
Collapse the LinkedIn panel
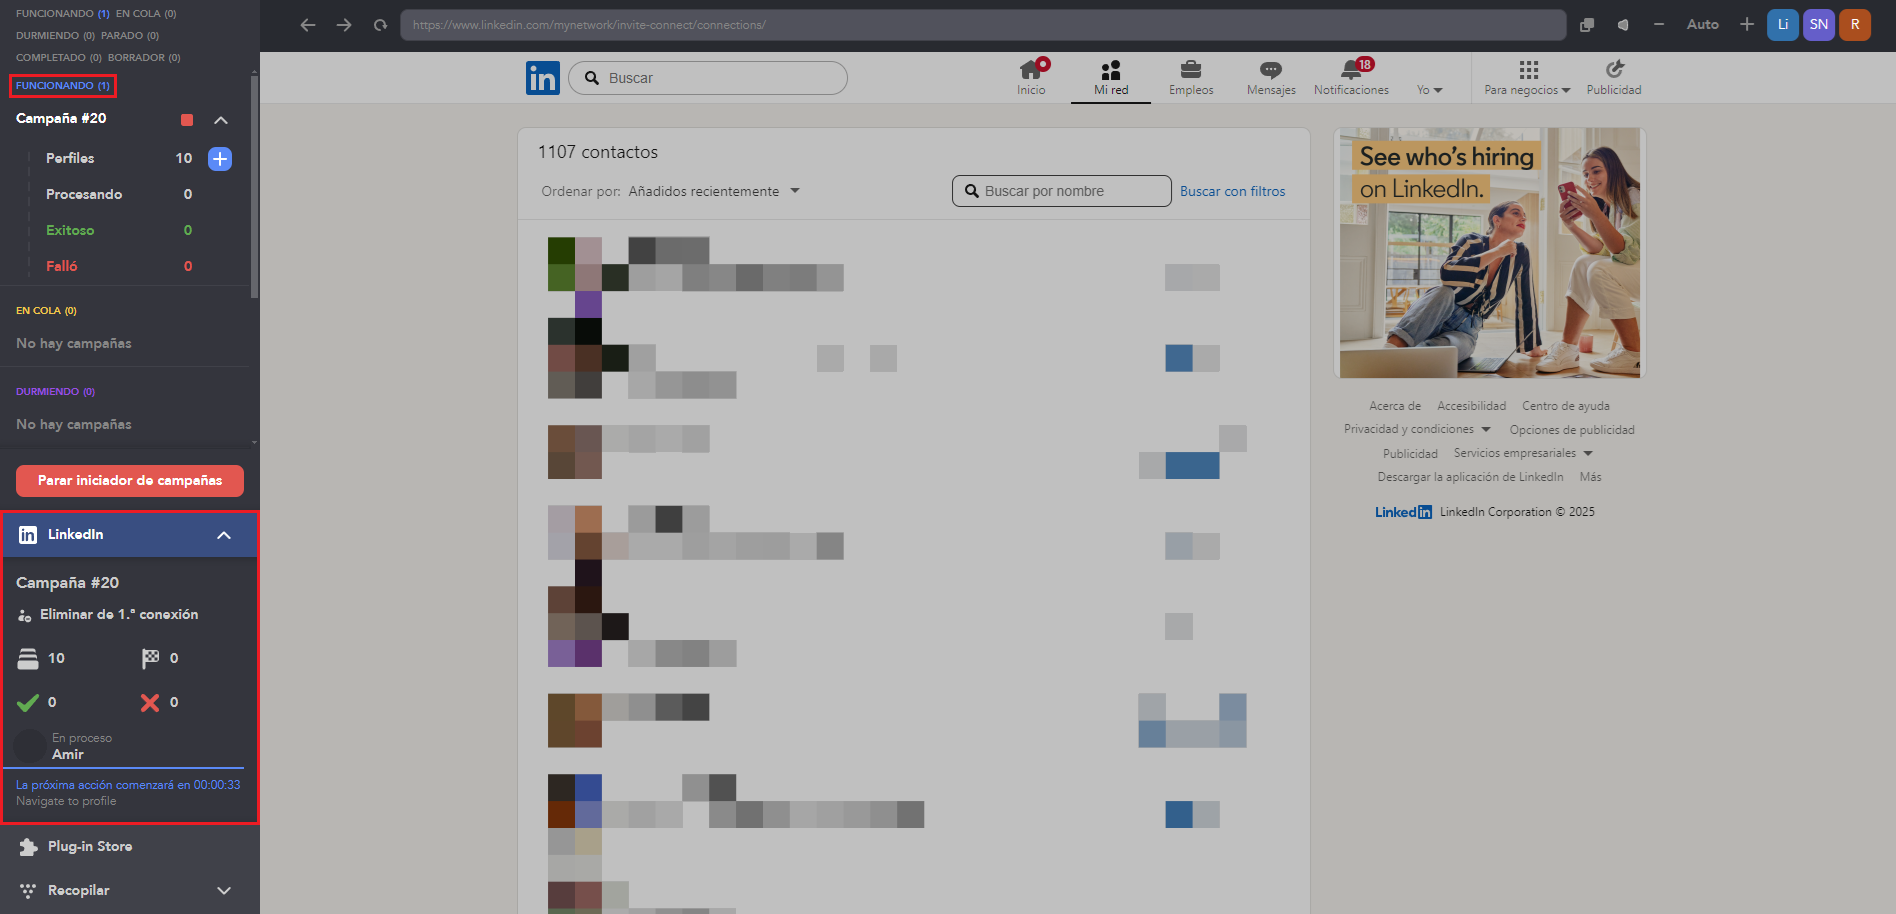tap(224, 535)
